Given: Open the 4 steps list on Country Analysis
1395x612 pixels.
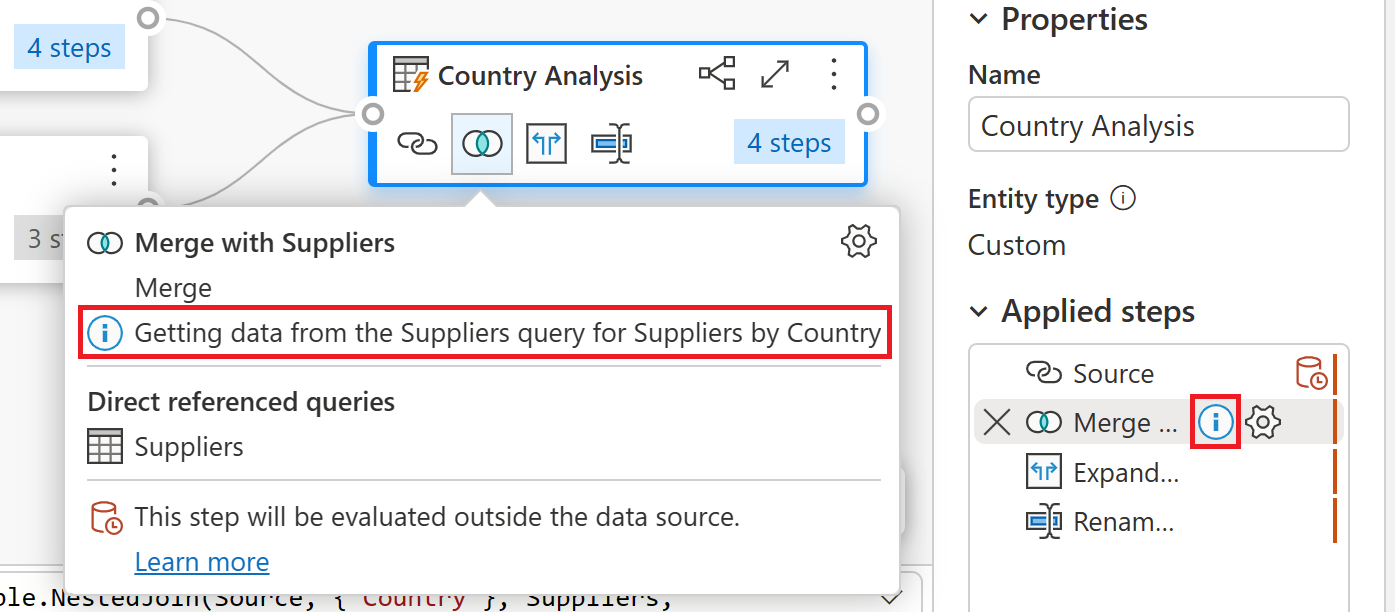Looking at the screenshot, I should [x=788, y=142].
